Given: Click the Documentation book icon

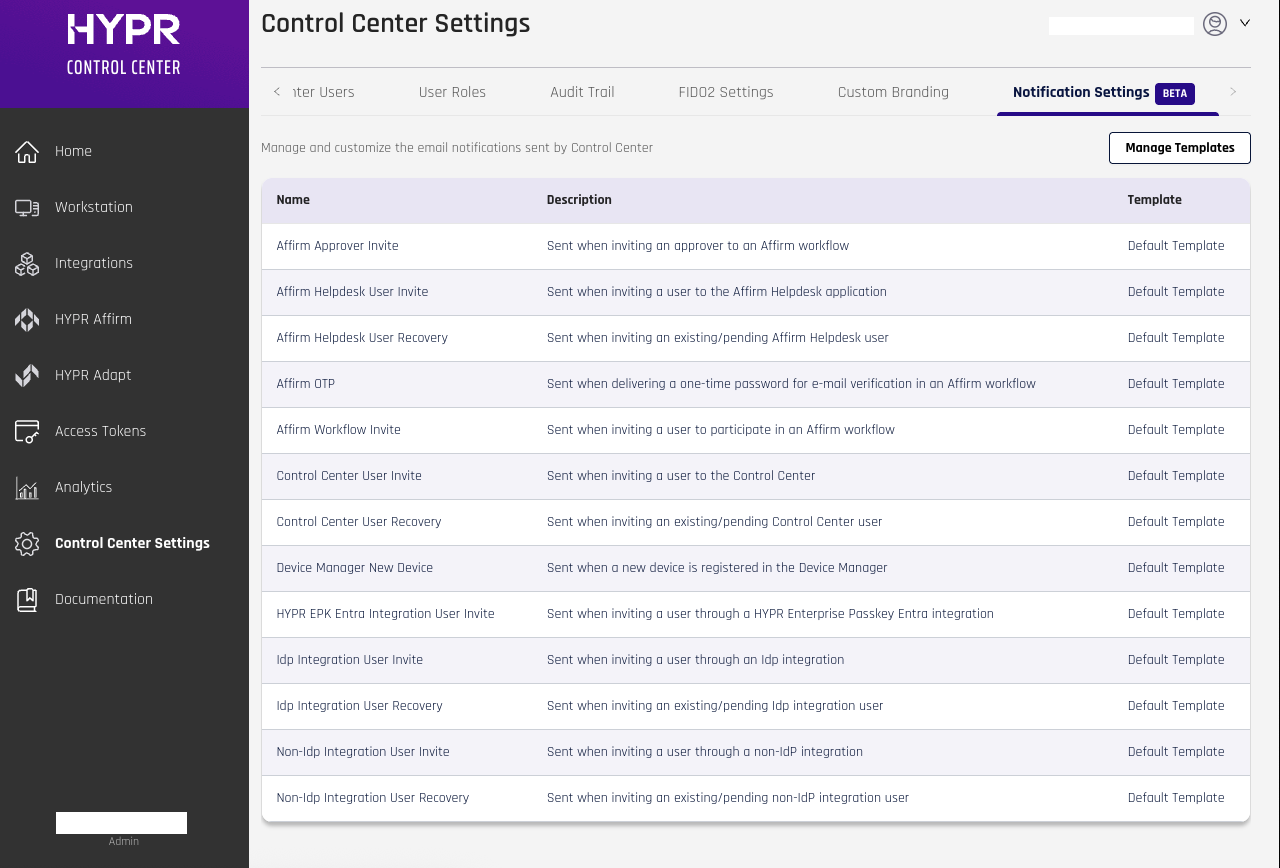Looking at the screenshot, I should [27, 600].
